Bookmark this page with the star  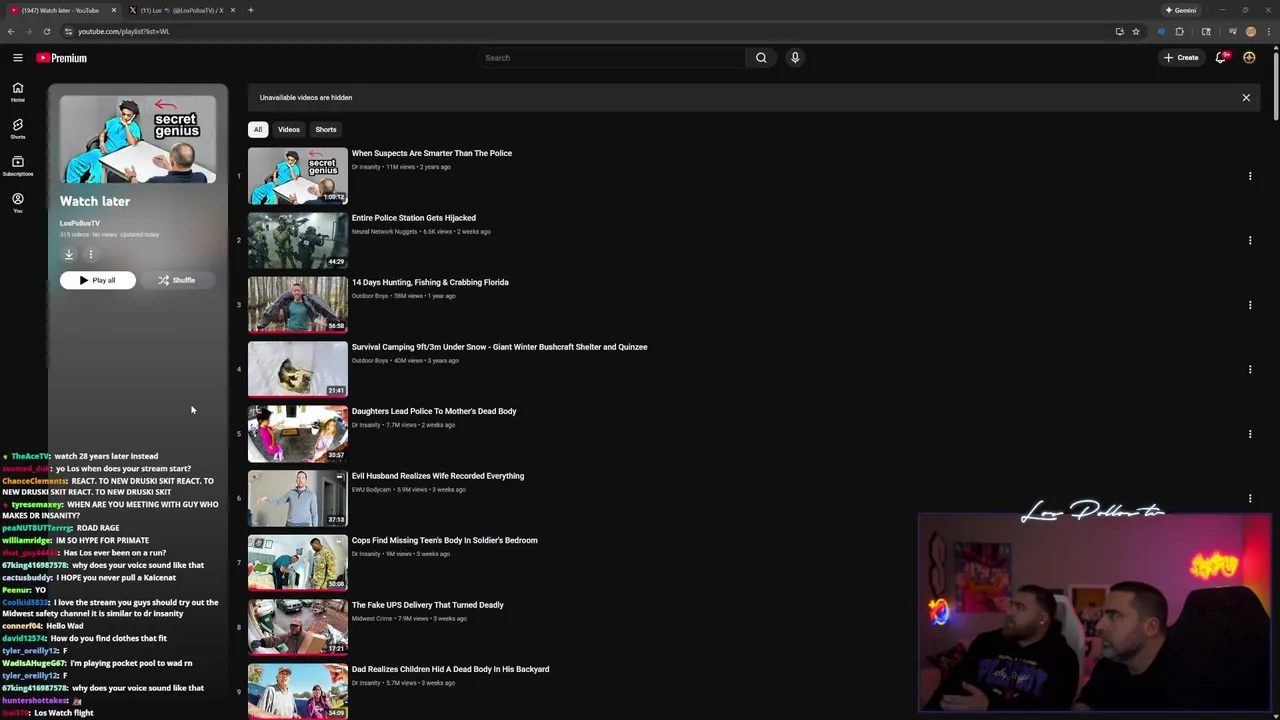pos(1136,31)
